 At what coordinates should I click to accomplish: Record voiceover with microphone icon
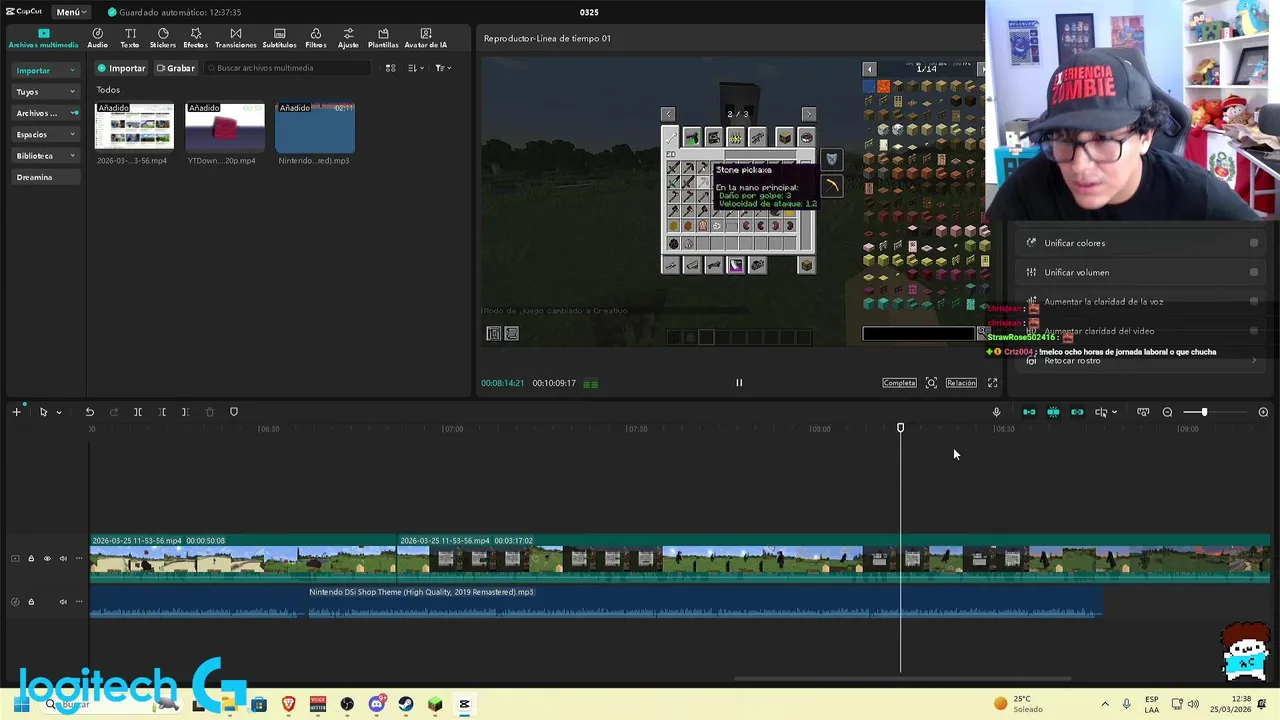pyautogui.click(x=996, y=412)
